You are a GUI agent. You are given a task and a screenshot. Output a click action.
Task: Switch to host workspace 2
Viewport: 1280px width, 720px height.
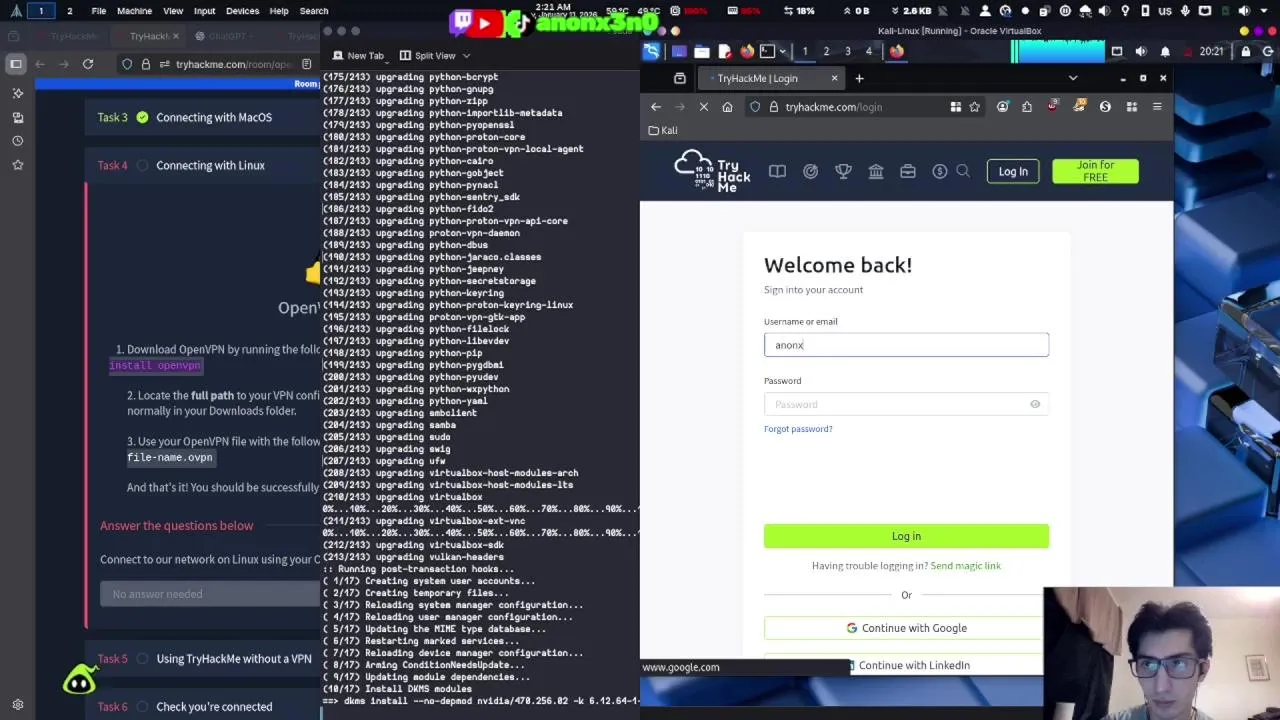pyautogui.click(x=69, y=11)
